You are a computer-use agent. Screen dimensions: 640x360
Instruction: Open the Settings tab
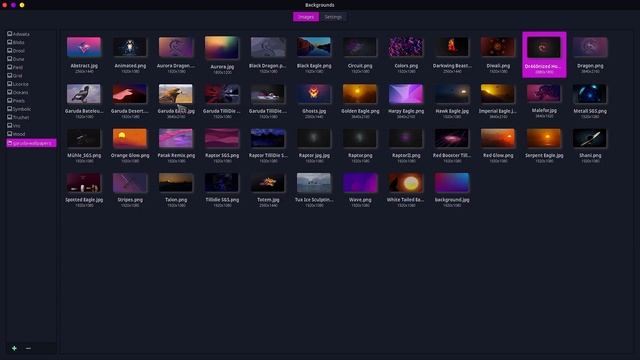coord(333,17)
